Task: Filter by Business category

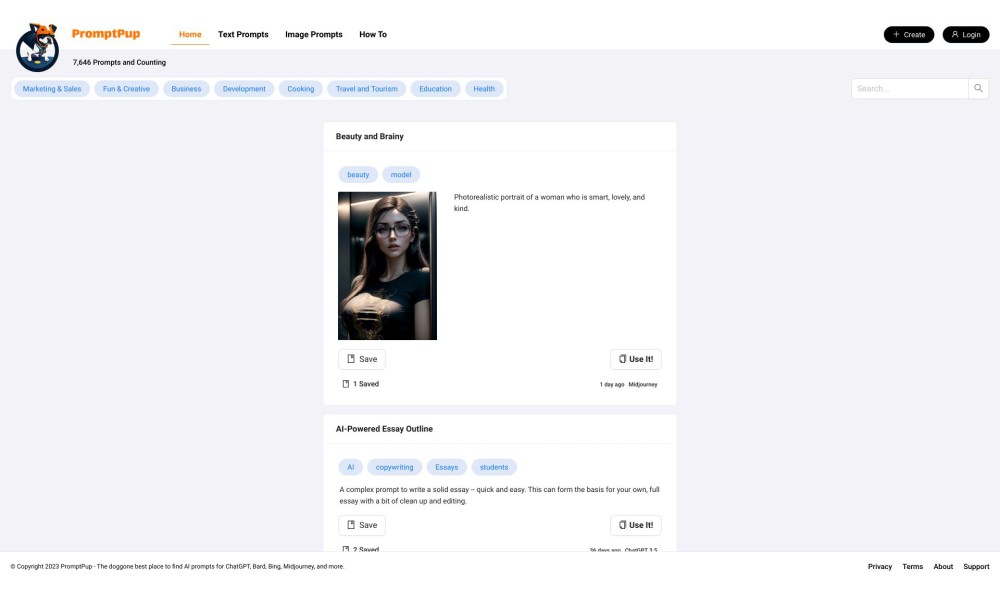Action: 186,89
